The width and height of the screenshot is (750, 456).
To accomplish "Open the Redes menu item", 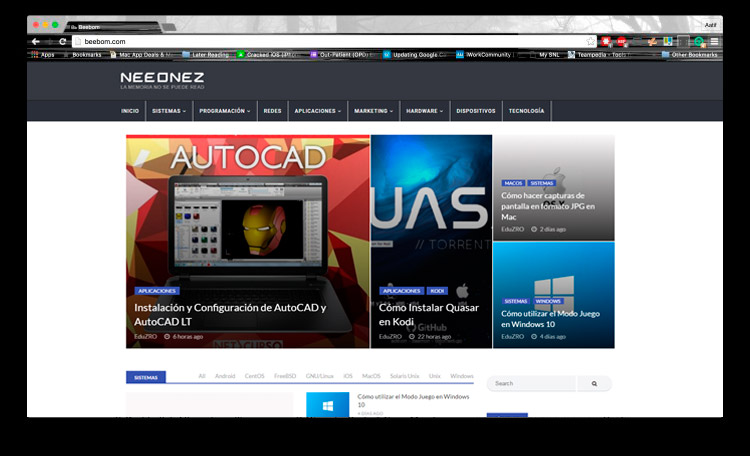I will (272, 111).
